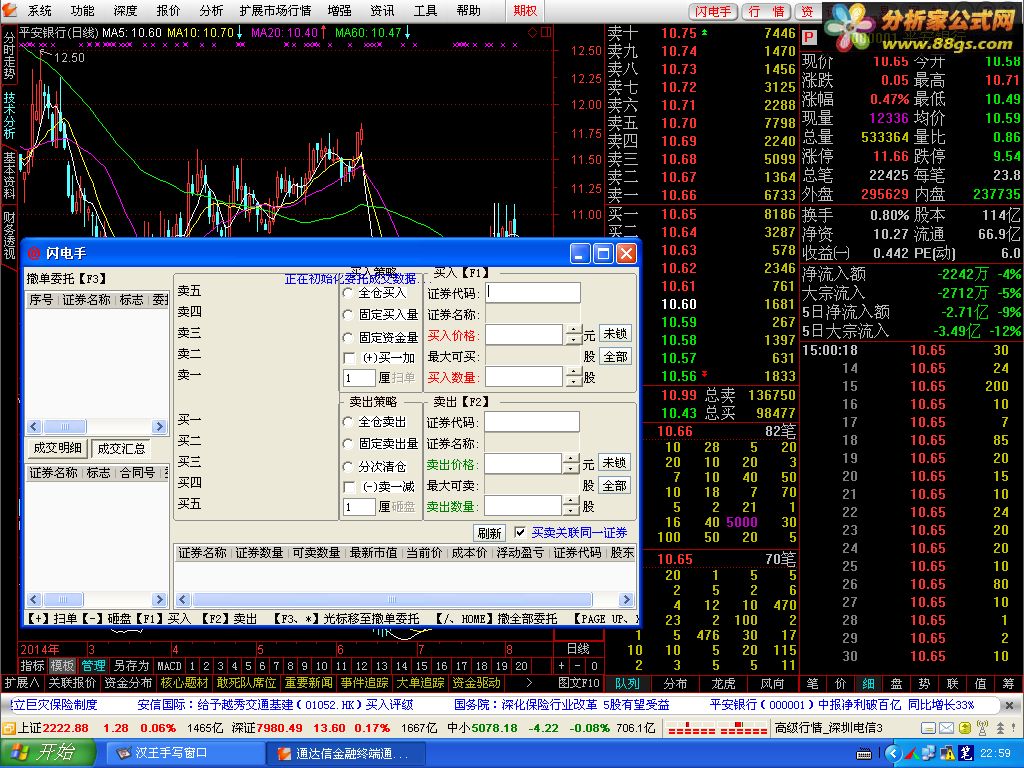Image resolution: width=1024 pixels, height=768 pixels.
Task: Select the MACD indicator button
Action: 169,666
